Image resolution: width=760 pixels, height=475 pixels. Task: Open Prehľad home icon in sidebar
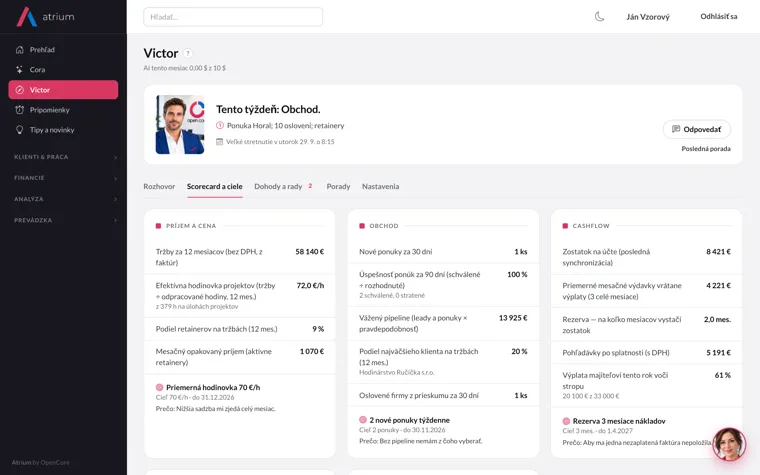(x=19, y=49)
